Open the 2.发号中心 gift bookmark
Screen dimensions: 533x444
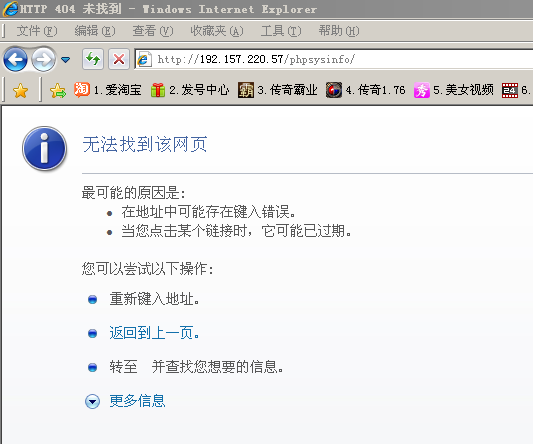pyautogui.click(x=190, y=90)
